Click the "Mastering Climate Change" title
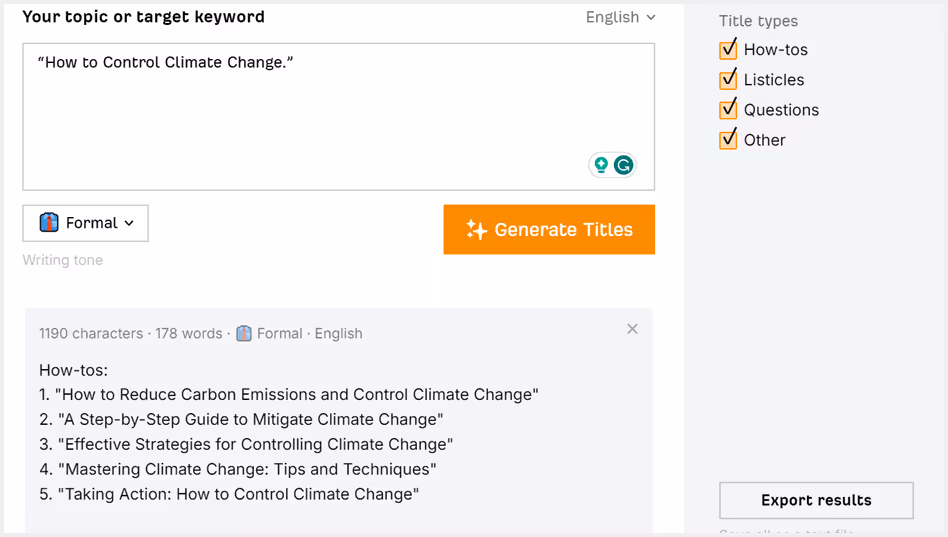 [x=238, y=469]
